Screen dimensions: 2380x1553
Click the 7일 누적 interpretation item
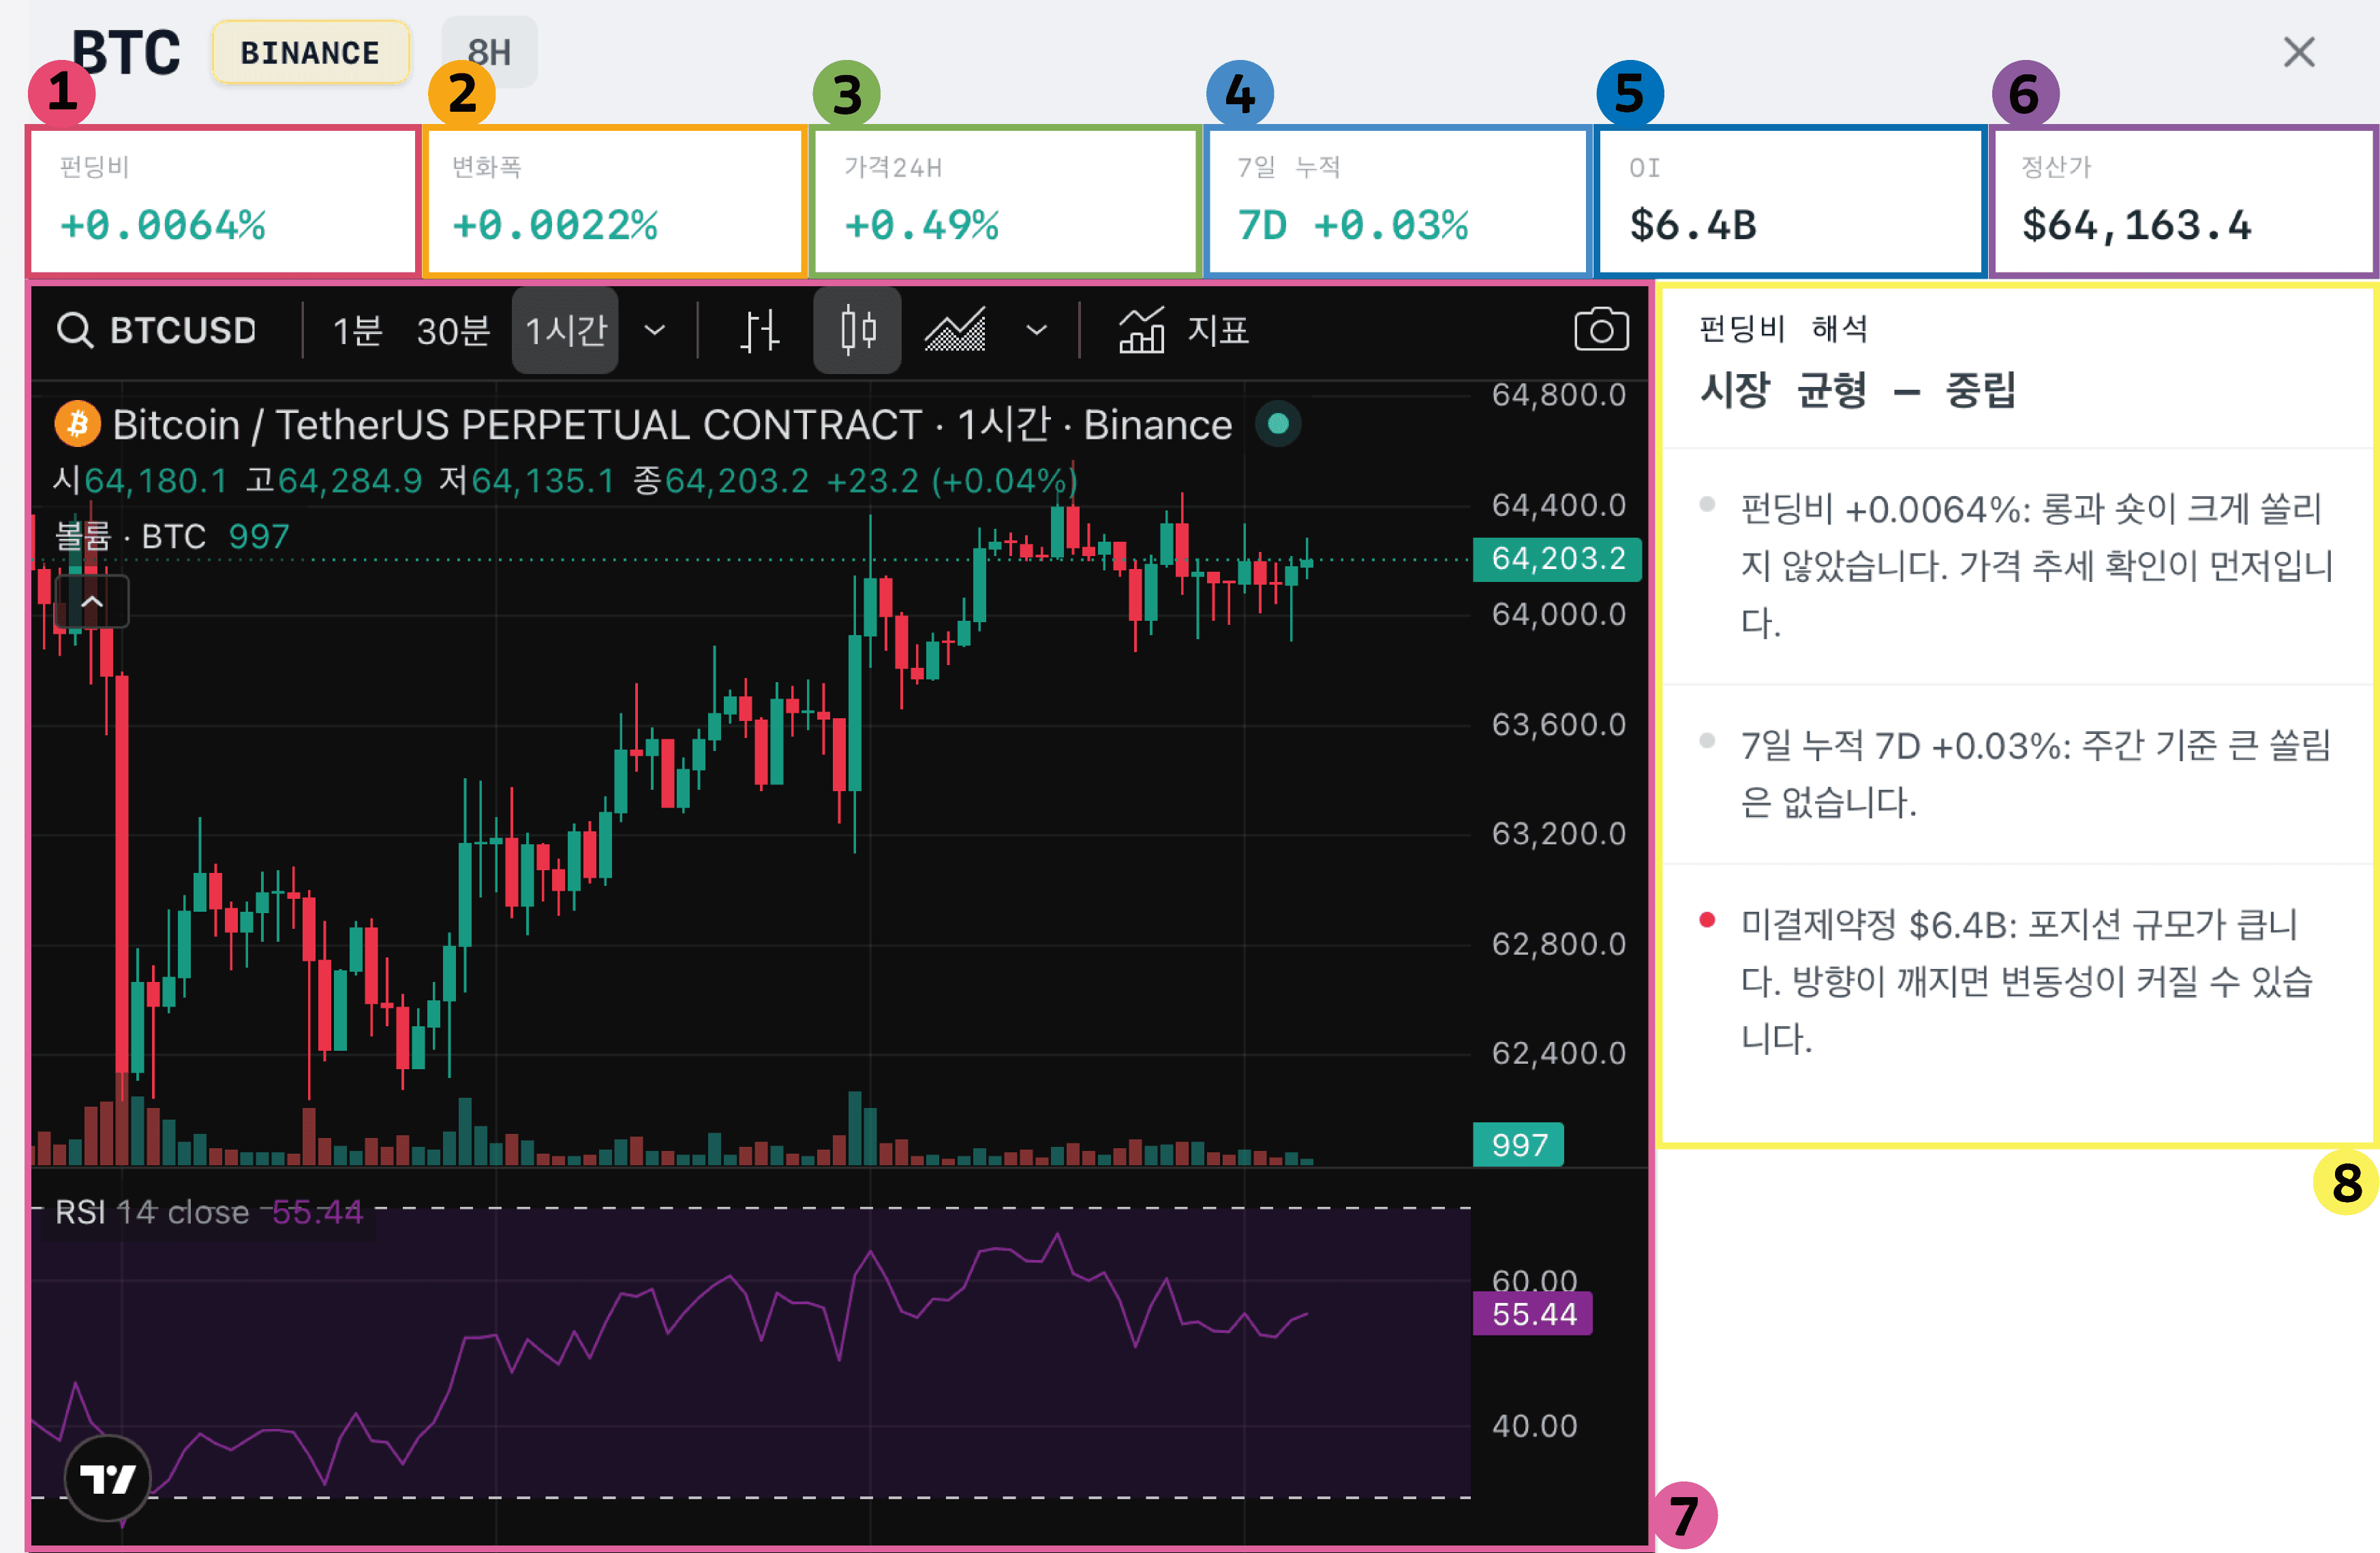pyautogui.click(x=2019, y=774)
